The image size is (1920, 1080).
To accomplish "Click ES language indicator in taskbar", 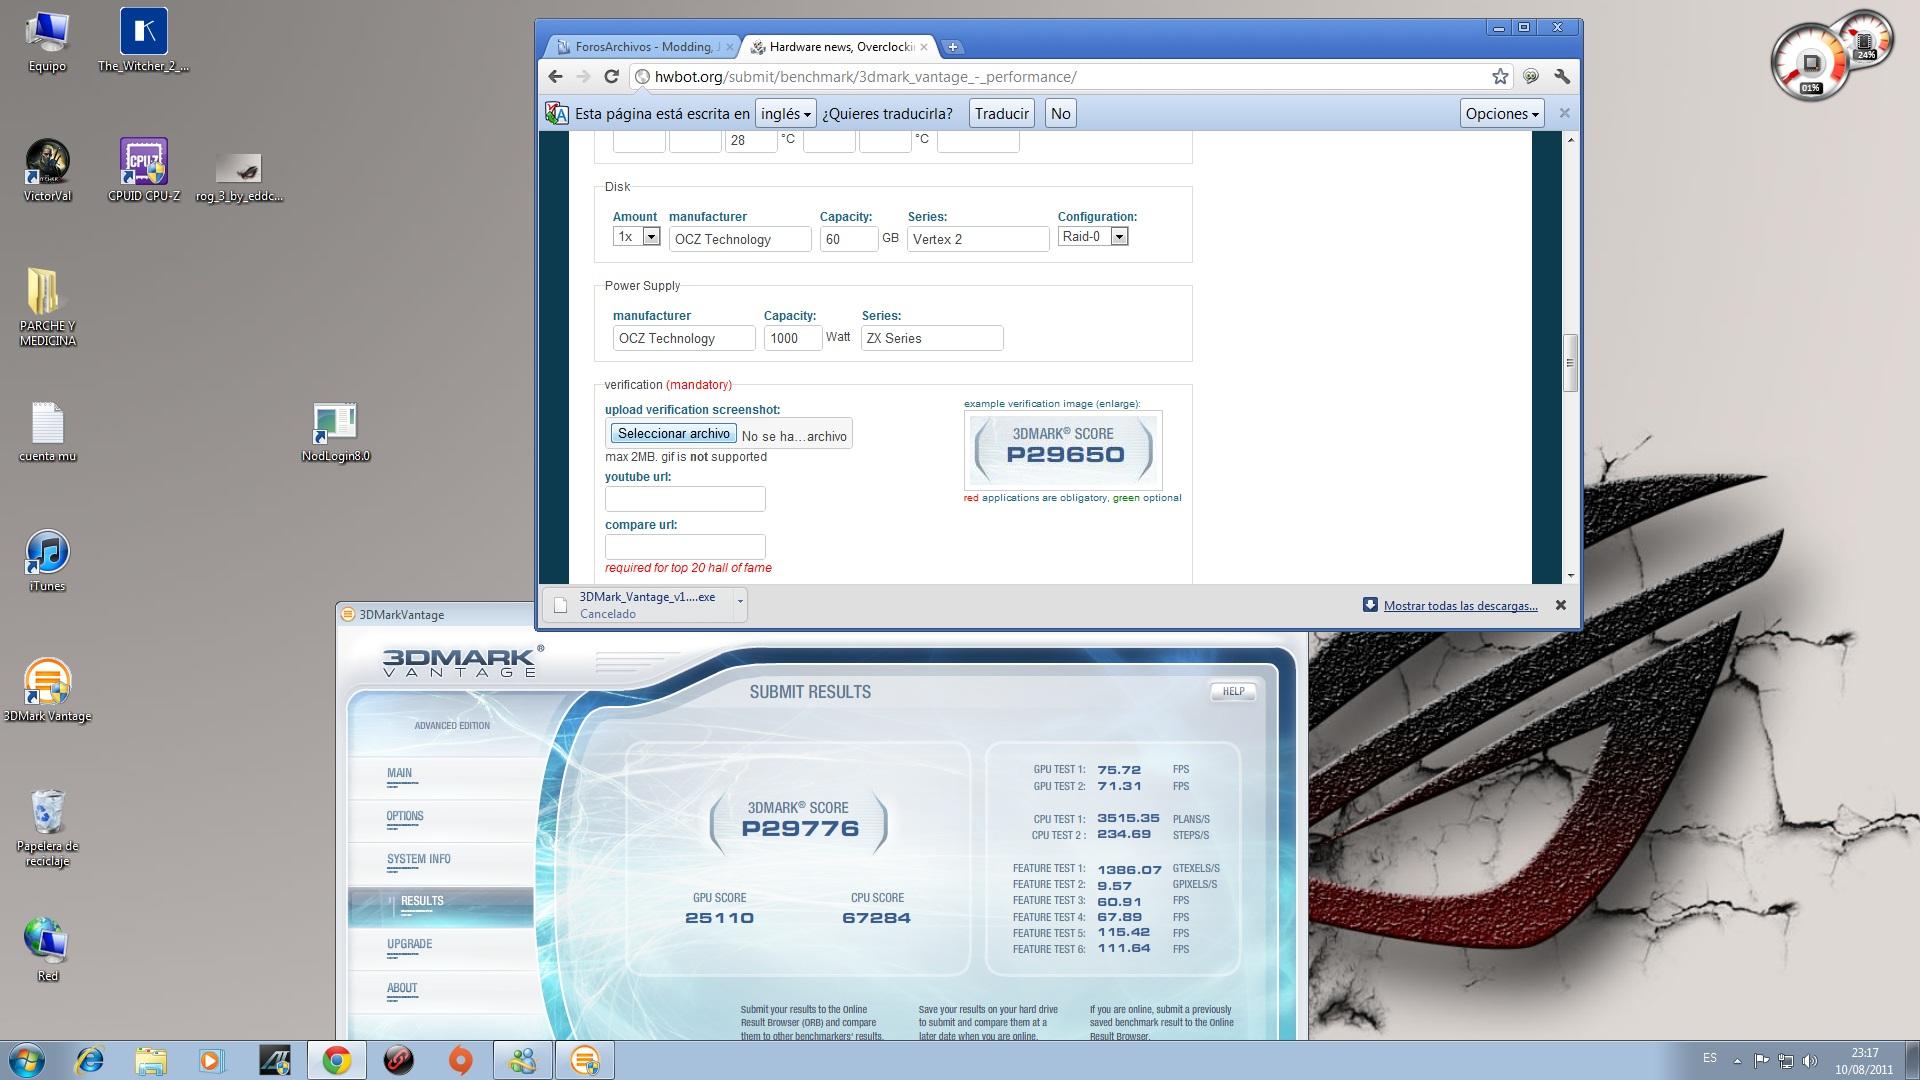I will (x=1710, y=1058).
